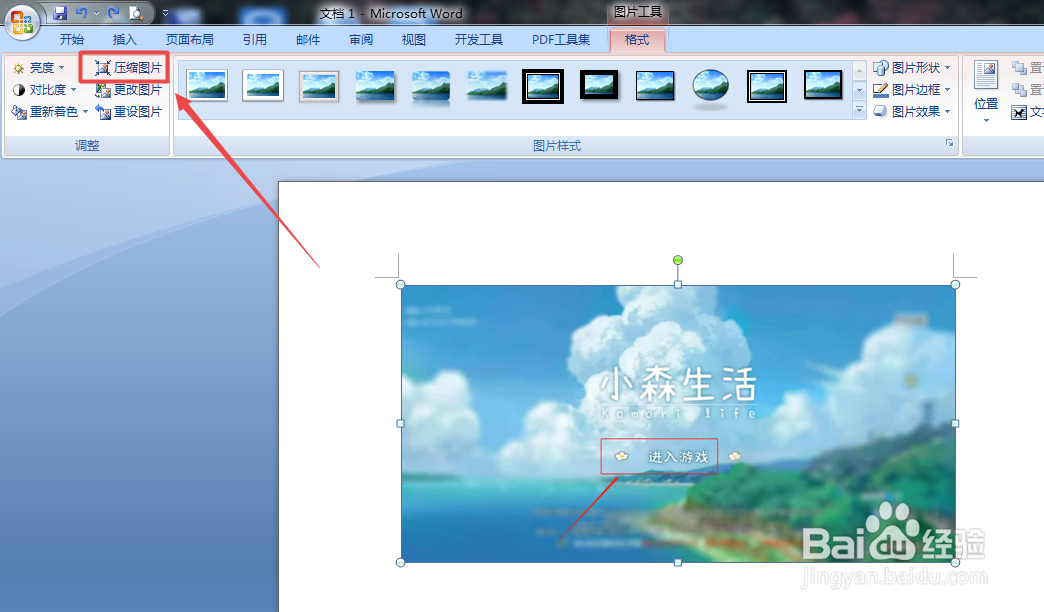Click bring to front icon in arrange group

pyautogui.click(x=1019, y=67)
